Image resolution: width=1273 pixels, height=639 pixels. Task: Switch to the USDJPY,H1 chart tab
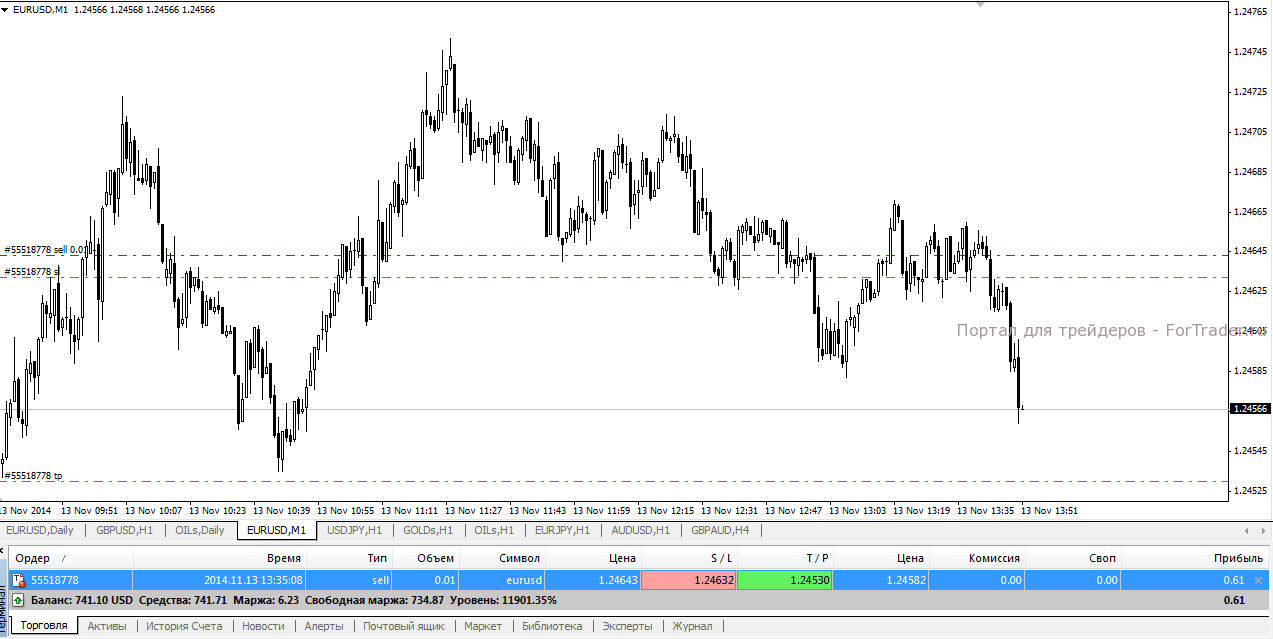[x=355, y=530]
